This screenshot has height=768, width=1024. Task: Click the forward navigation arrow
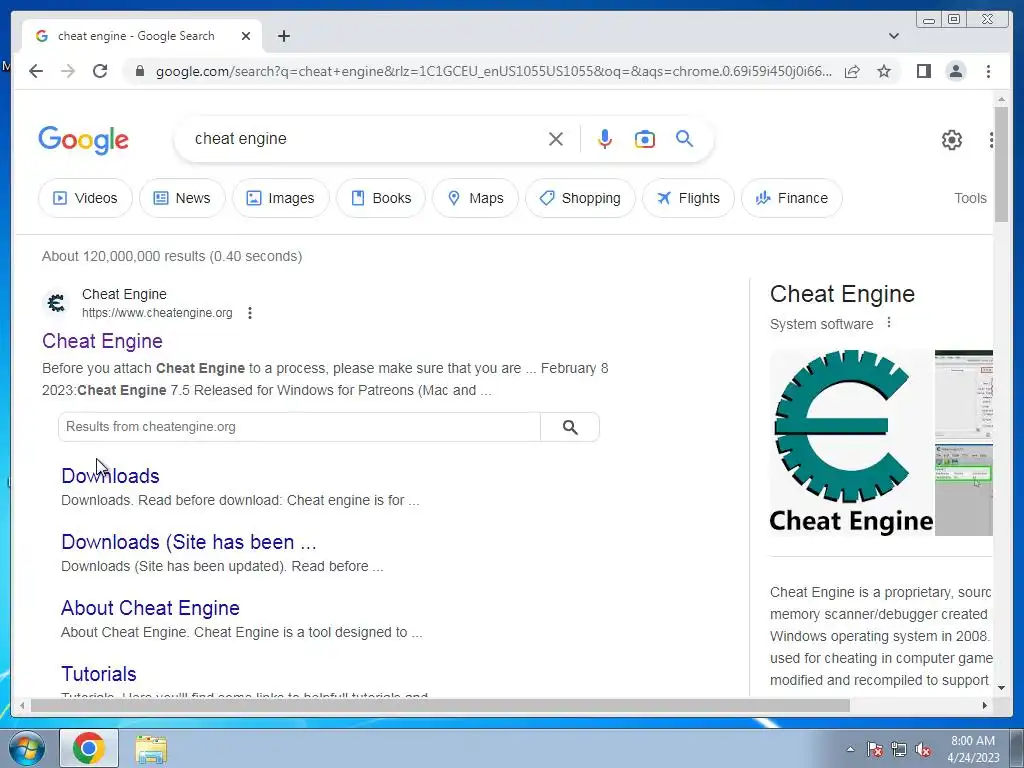[68, 71]
